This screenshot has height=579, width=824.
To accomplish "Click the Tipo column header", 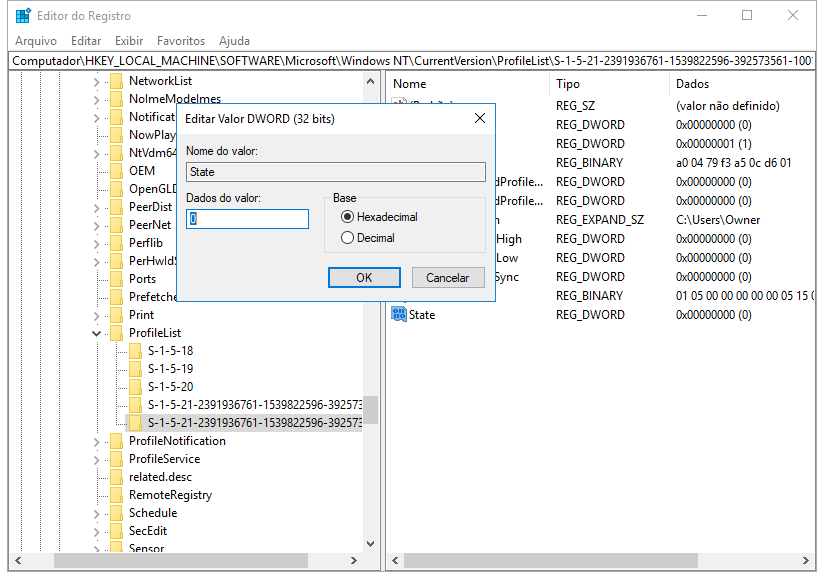I will pyautogui.click(x=568, y=84).
